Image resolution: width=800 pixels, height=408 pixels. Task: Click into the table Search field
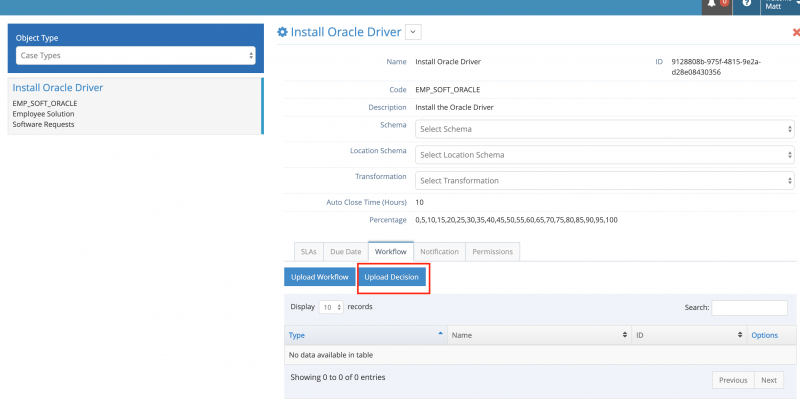(x=749, y=308)
